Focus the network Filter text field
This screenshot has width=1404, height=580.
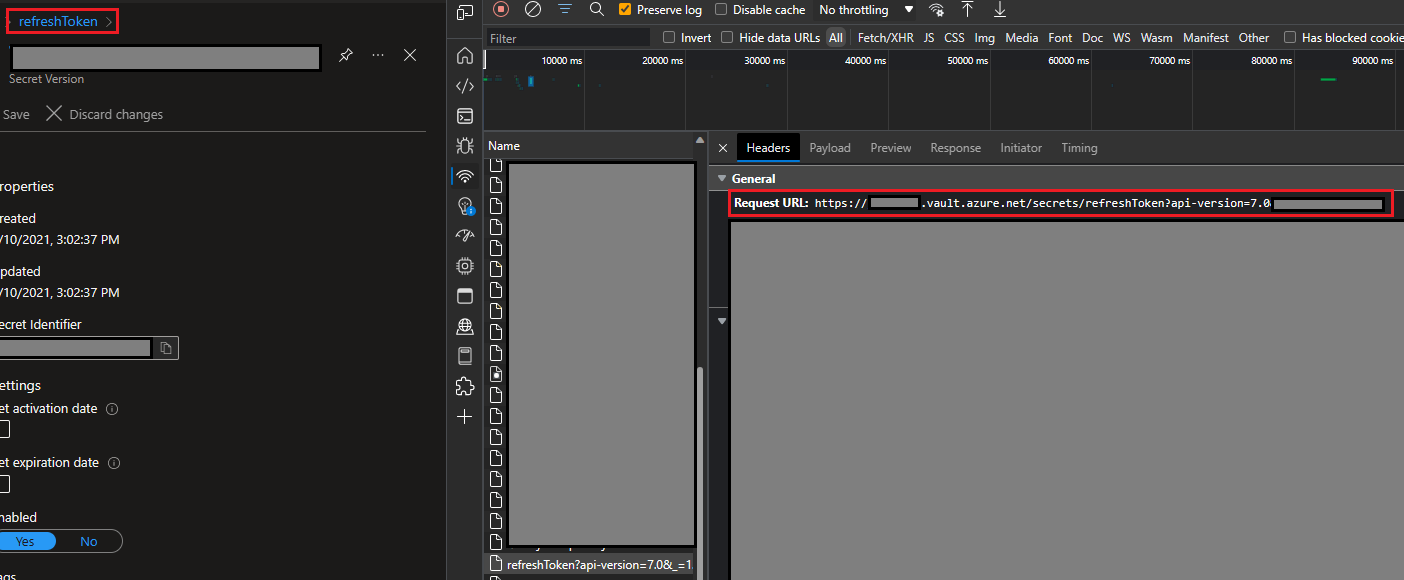click(x=568, y=38)
